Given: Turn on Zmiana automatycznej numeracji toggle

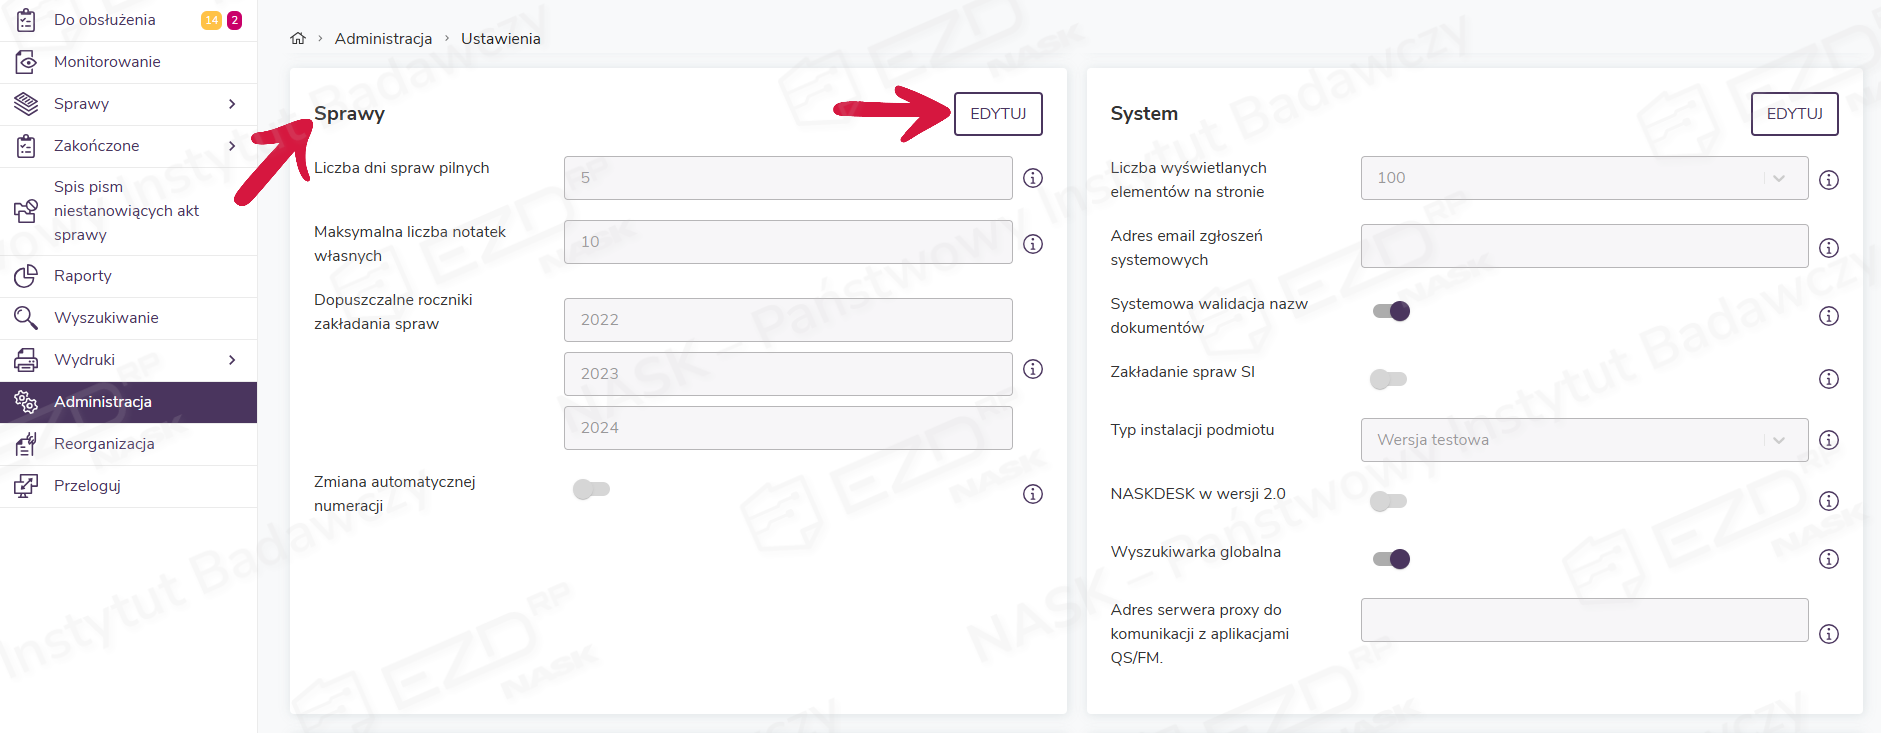Looking at the screenshot, I should (x=591, y=489).
